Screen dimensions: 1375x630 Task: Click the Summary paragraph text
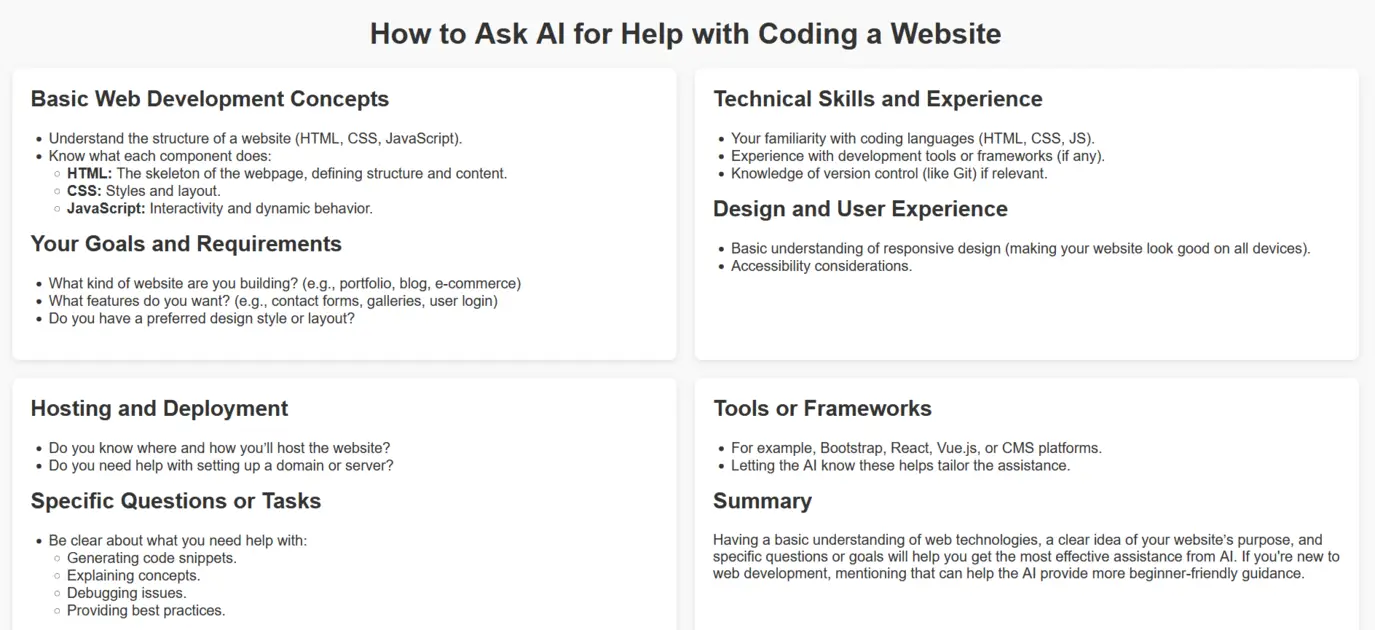coord(1026,557)
